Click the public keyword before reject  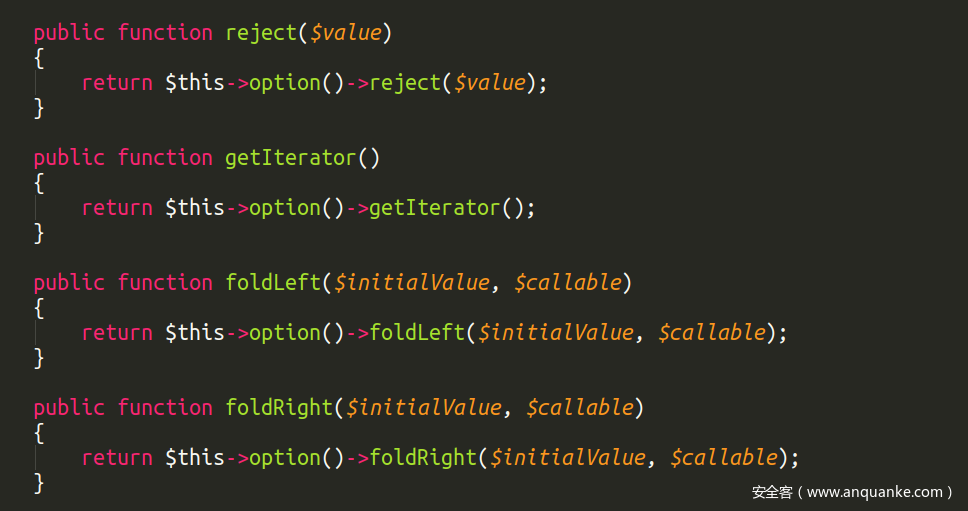pyautogui.click(x=69, y=33)
